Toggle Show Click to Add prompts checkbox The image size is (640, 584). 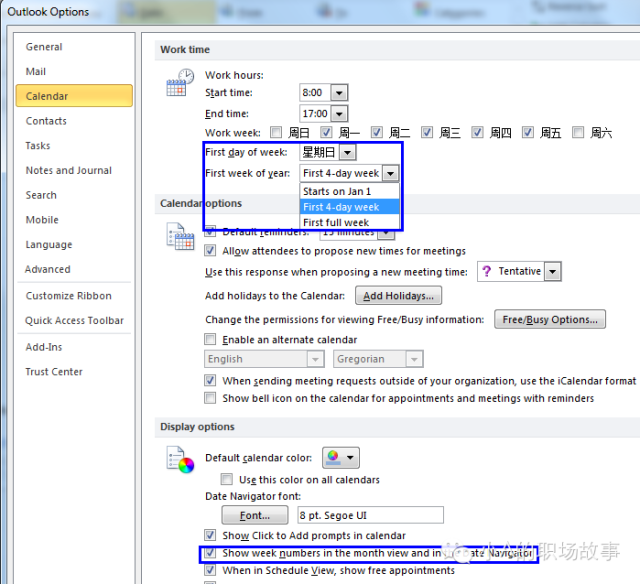(x=210, y=535)
